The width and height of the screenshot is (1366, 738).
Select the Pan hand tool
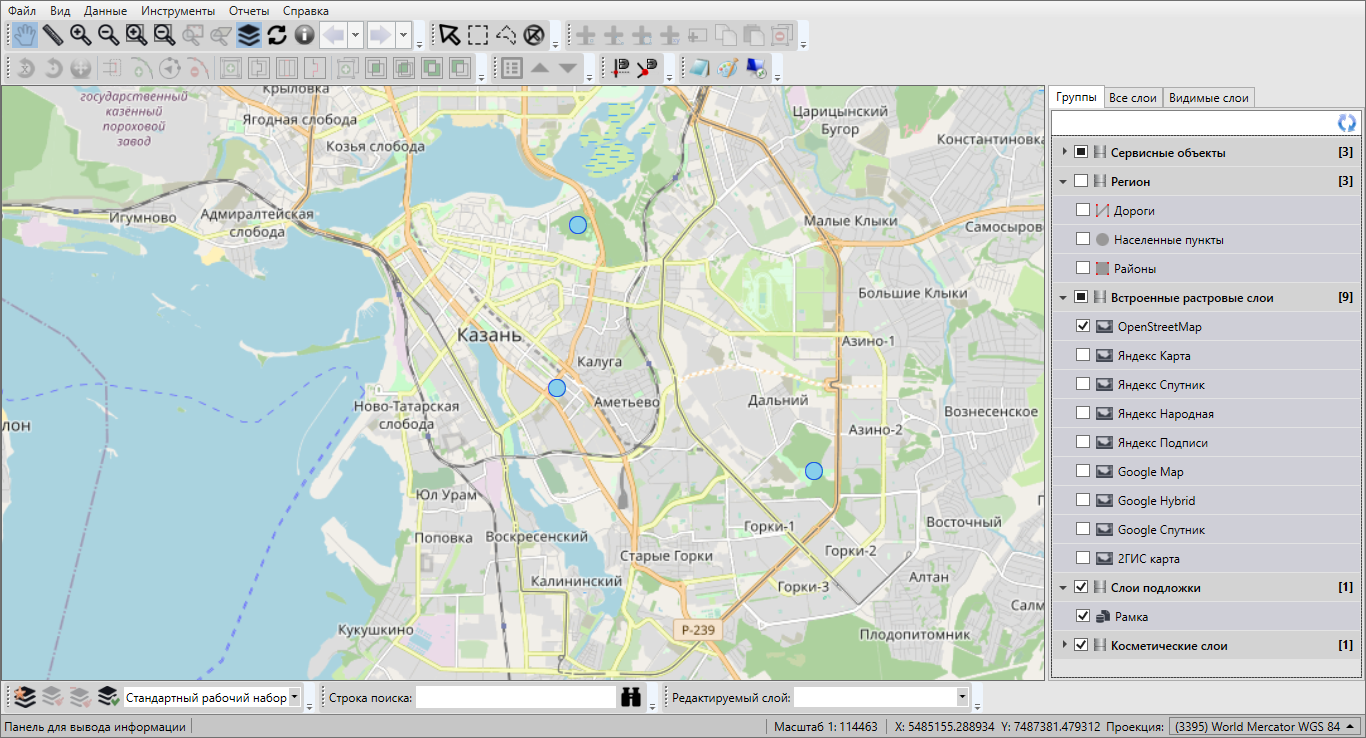[25, 35]
